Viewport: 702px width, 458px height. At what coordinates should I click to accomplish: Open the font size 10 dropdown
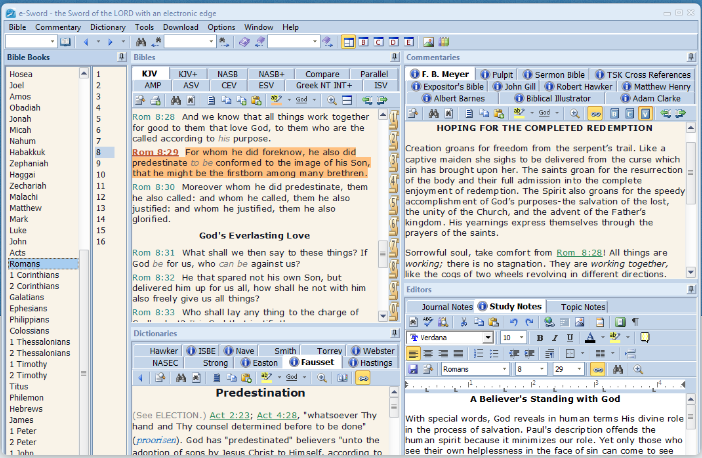coord(521,338)
